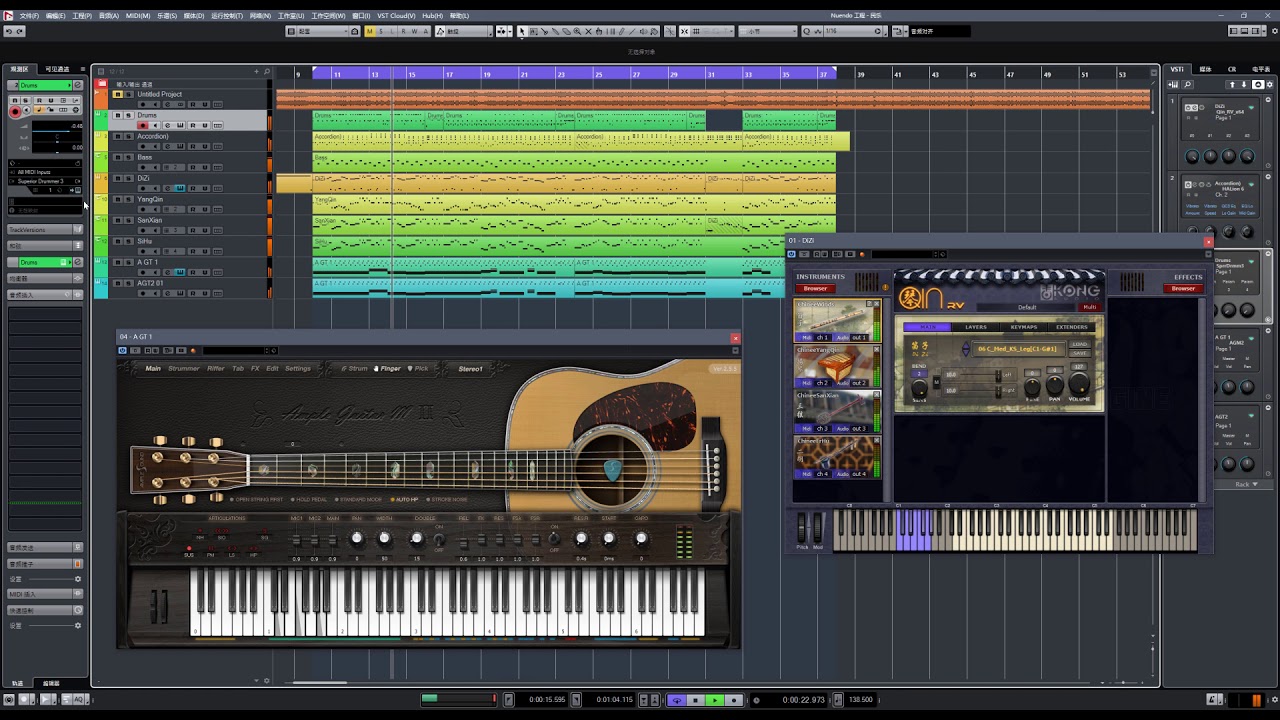The height and width of the screenshot is (720, 1280).
Task: Click the record enable button in the inspector
Action: [x=15, y=112]
